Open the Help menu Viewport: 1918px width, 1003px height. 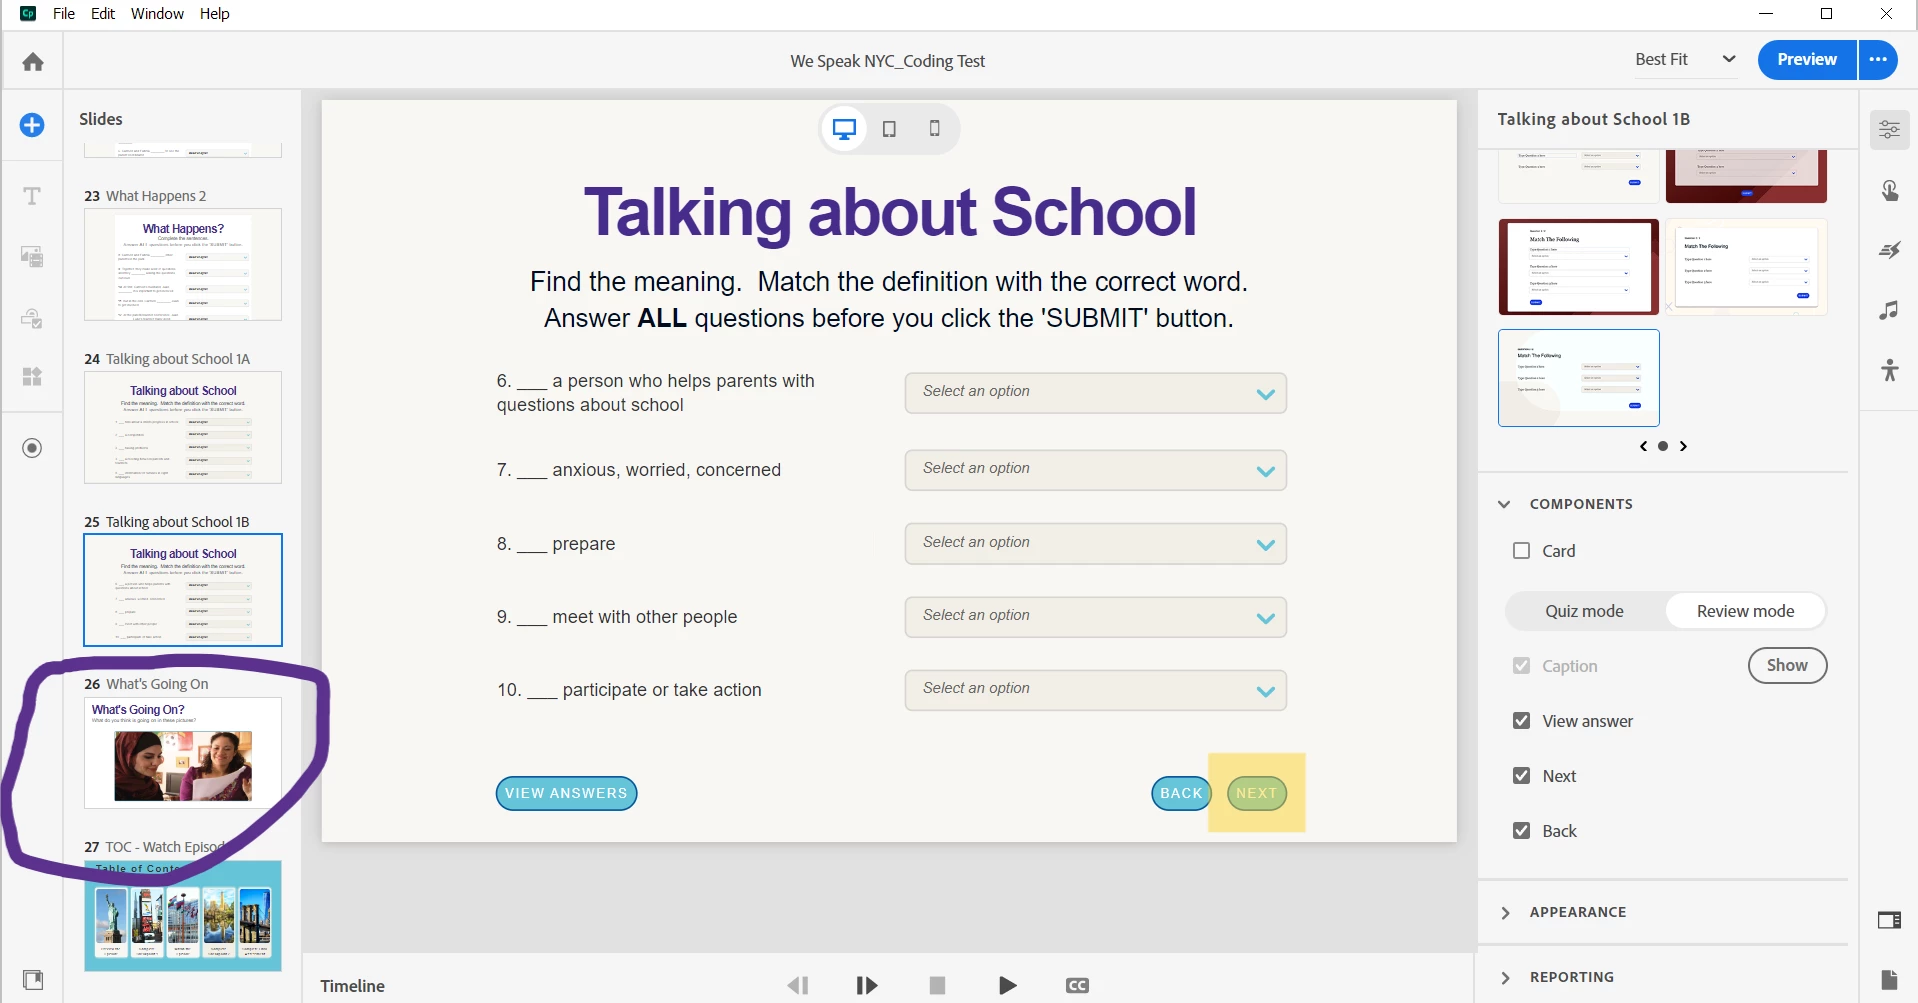(214, 13)
